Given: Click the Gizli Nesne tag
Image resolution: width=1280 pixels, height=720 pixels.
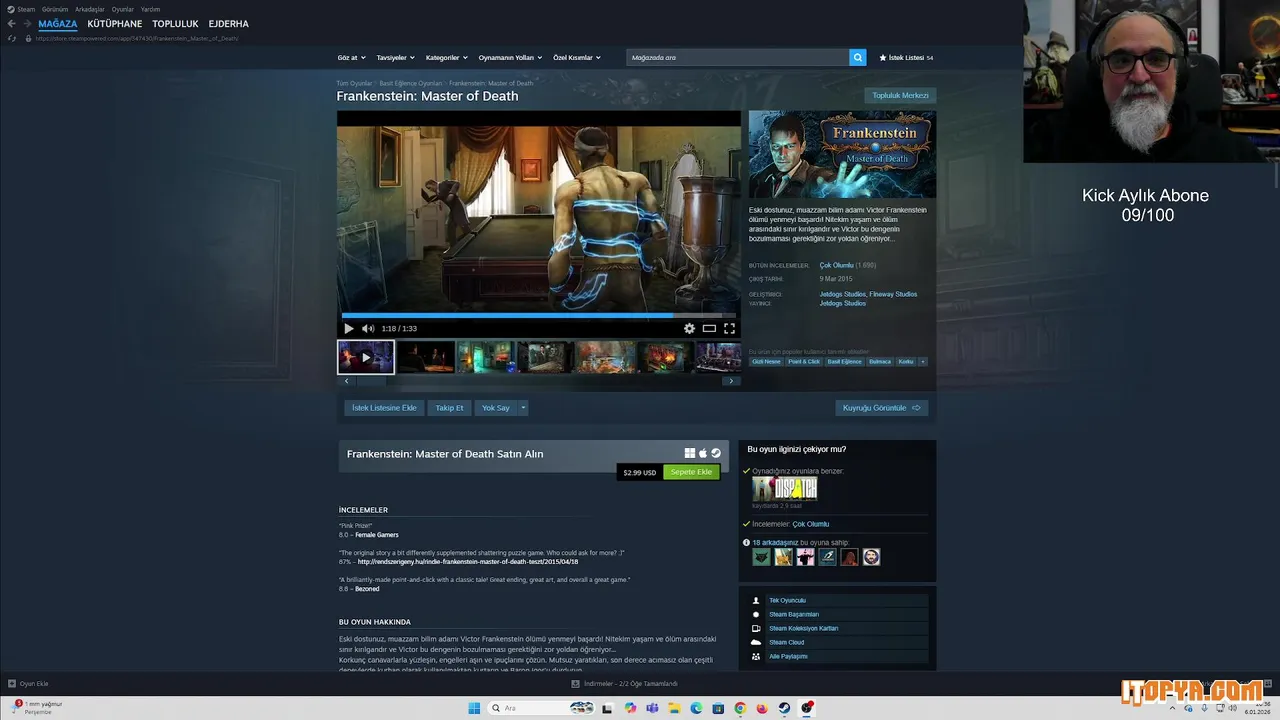Looking at the screenshot, I should [x=766, y=362].
